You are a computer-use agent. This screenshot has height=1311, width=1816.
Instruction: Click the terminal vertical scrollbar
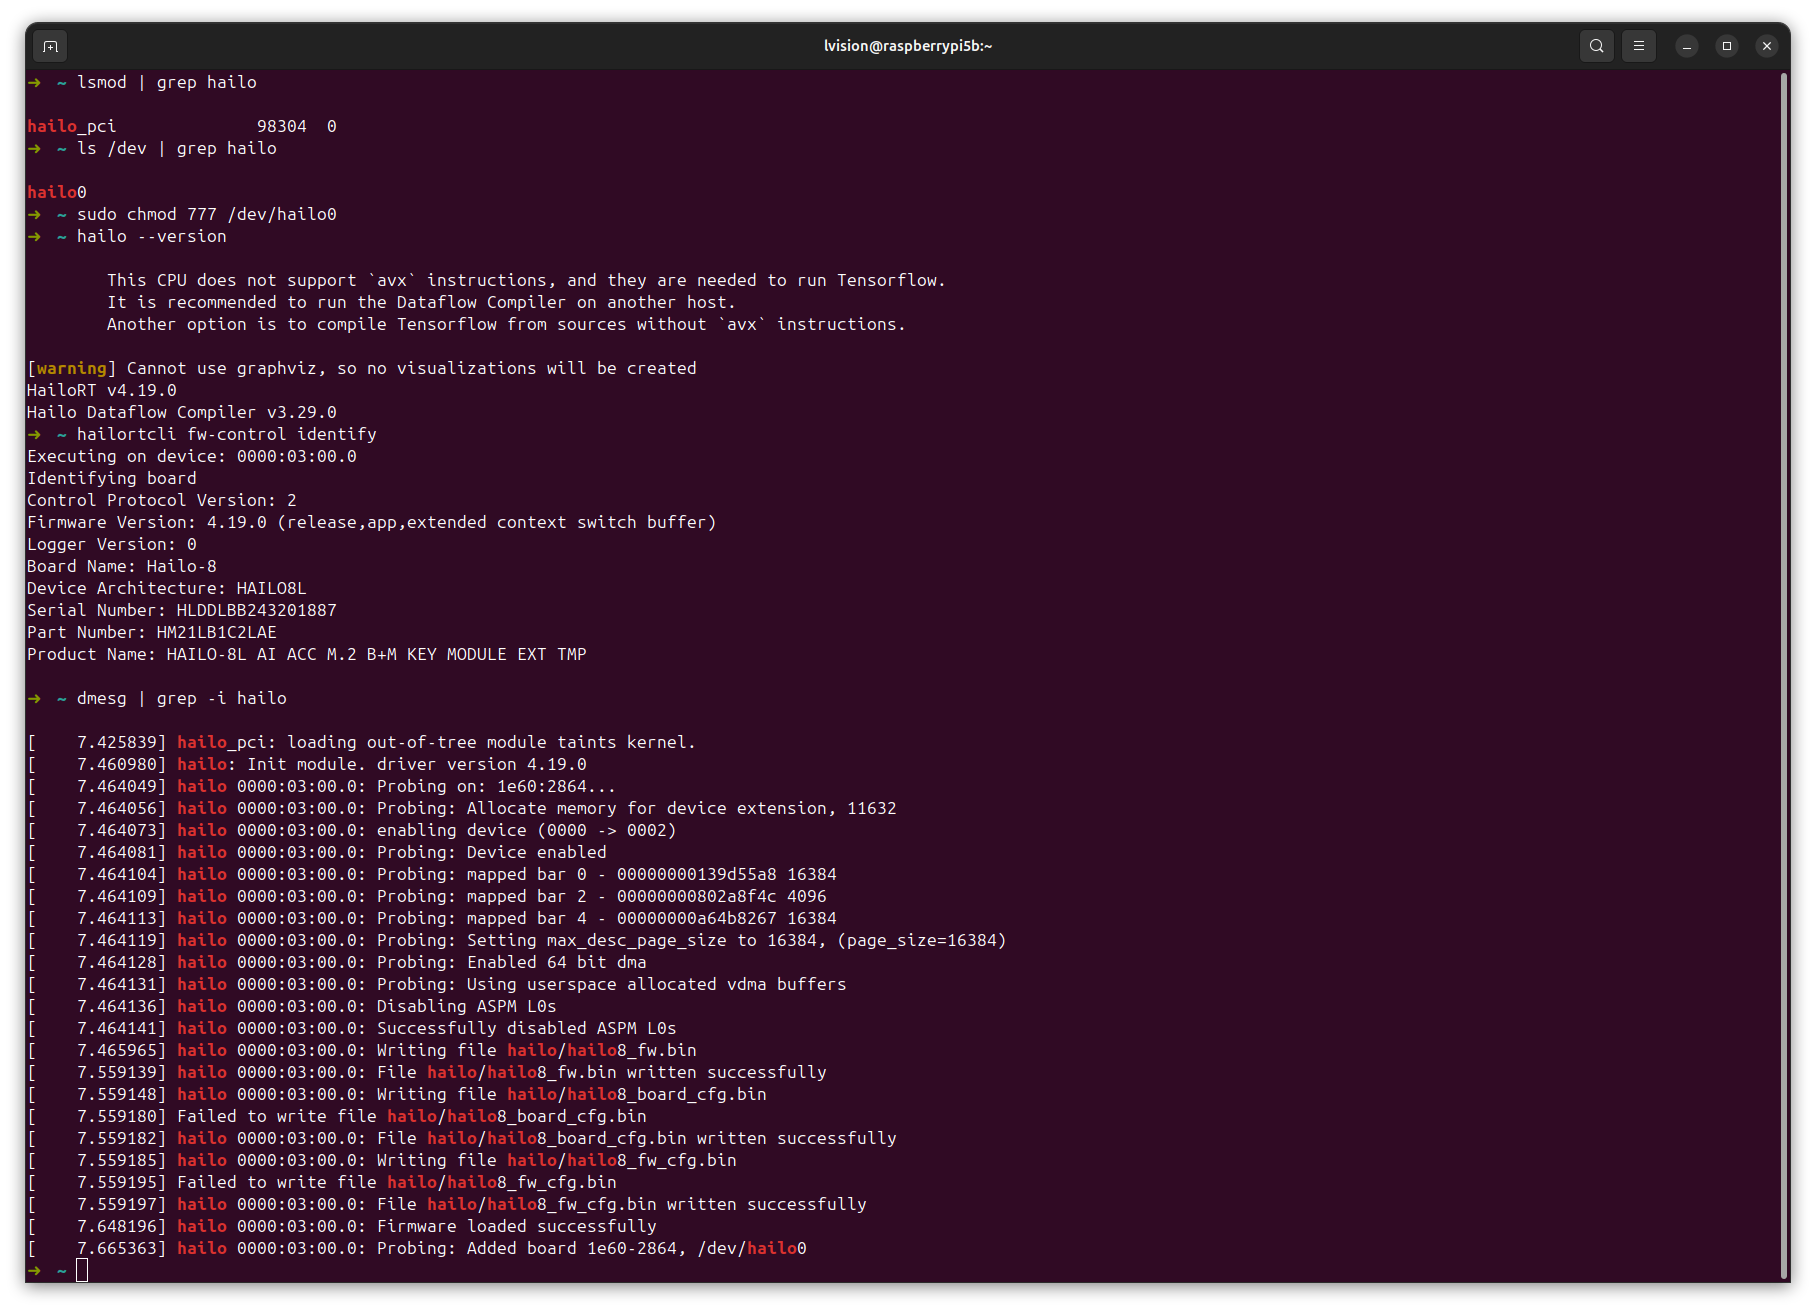click(x=1784, y=675)
